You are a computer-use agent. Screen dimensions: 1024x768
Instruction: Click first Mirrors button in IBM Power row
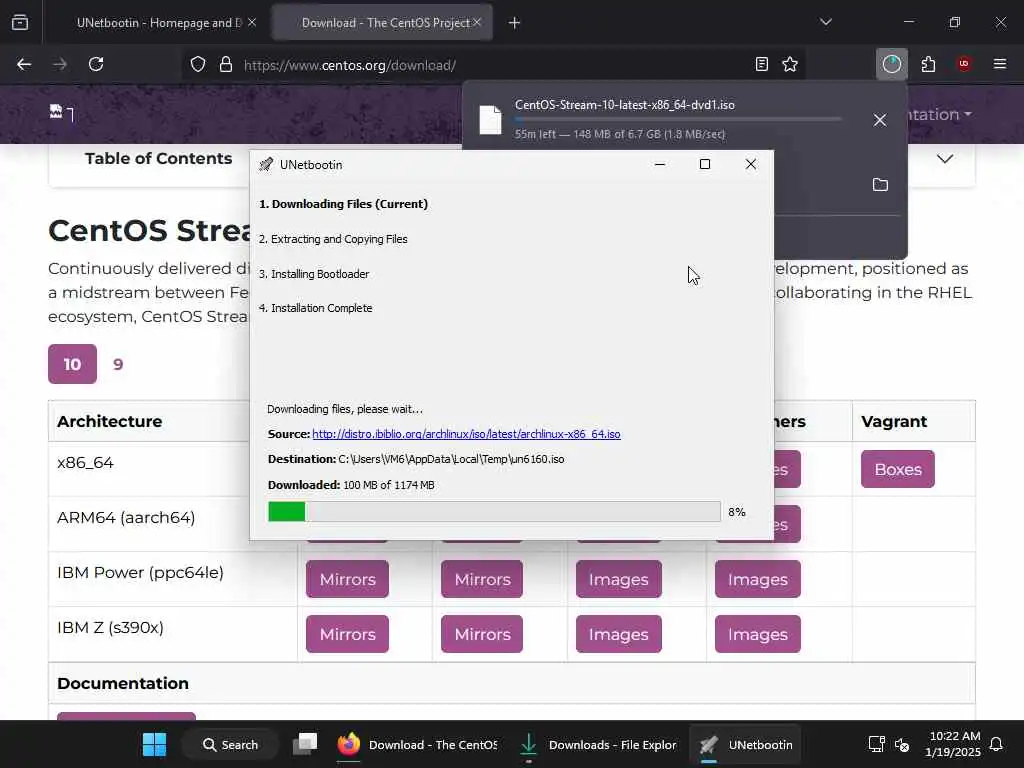click(347, 579)
